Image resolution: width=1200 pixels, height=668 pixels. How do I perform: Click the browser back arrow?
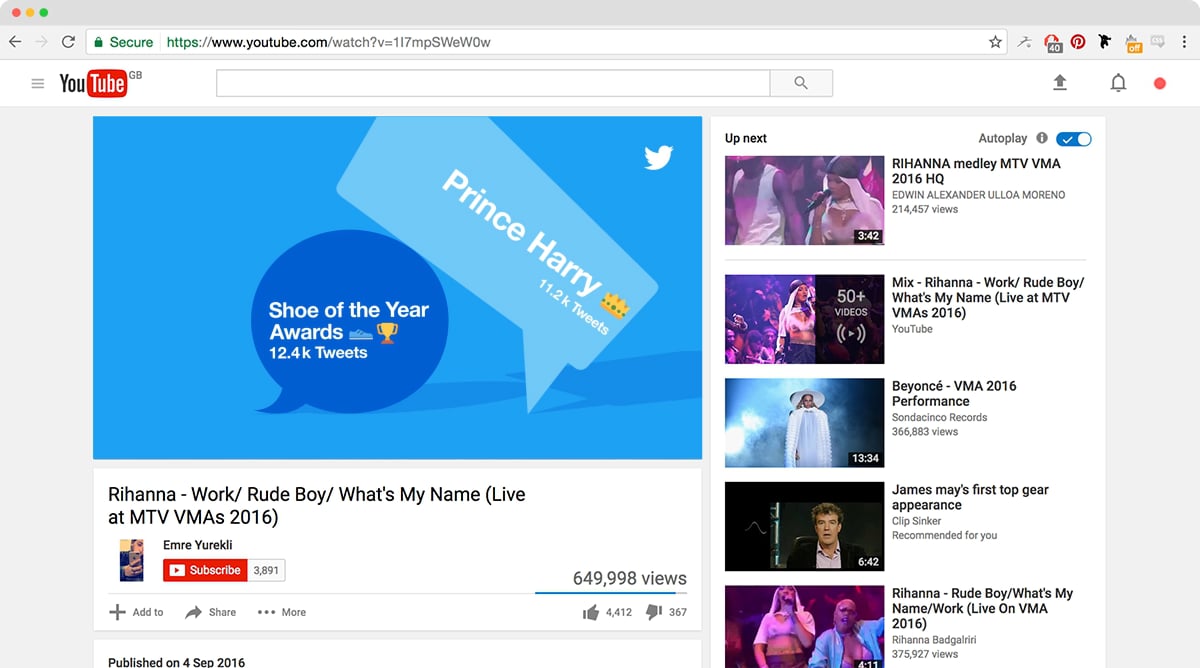[x=15, y=42]
